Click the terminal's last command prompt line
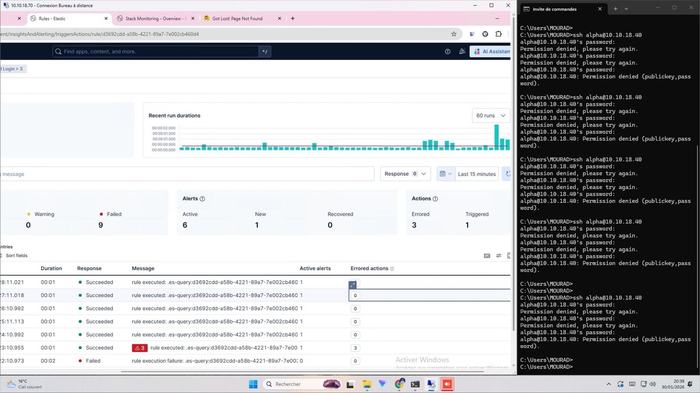This screenshot has height=393, width=700. point(546,367)
